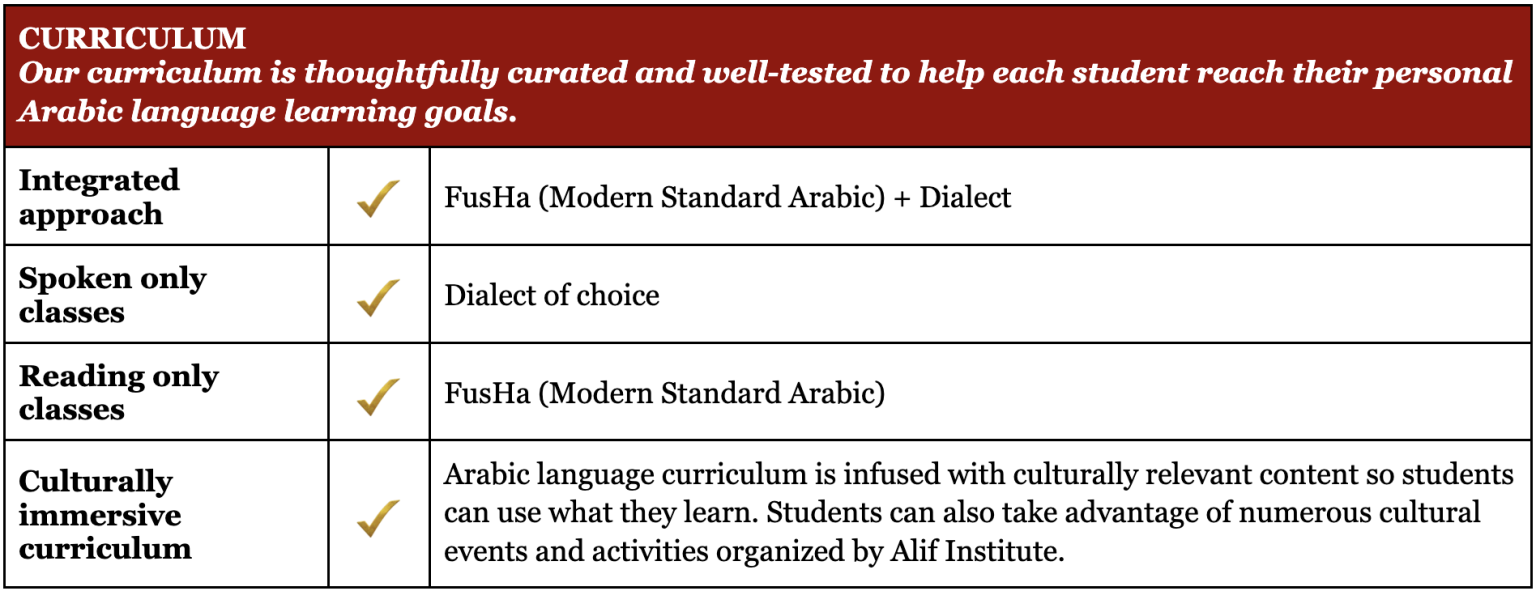Click the word Dialect after the plus sign
1536x591 pixels.
(x=965, y=197)
